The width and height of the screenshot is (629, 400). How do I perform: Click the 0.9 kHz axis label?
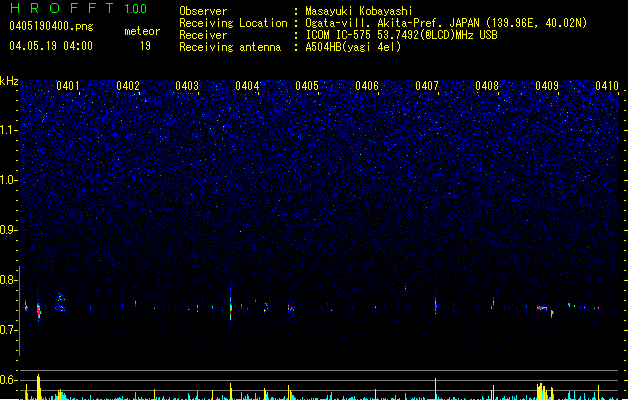coord(9,230)
